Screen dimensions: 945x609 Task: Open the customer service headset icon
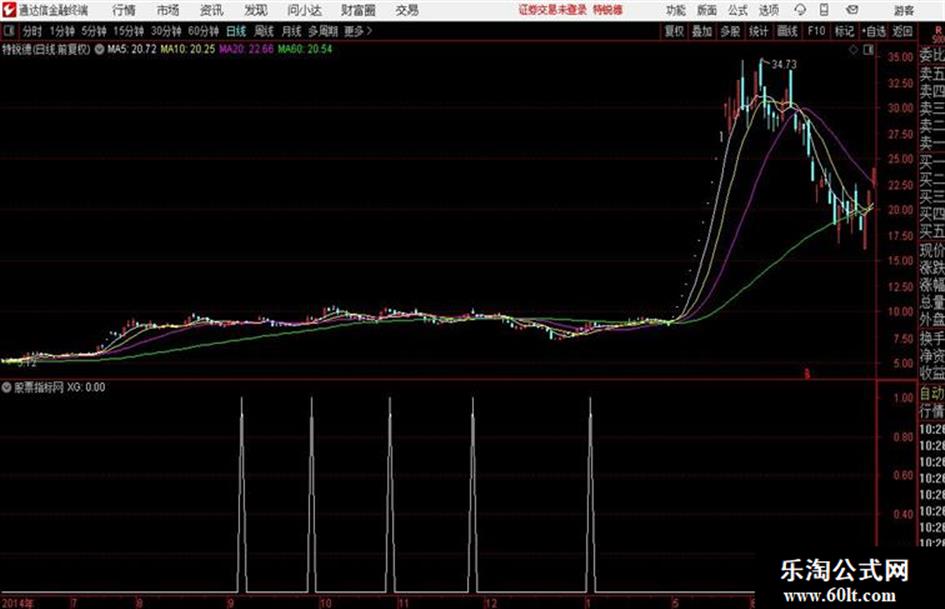(800, 10)
